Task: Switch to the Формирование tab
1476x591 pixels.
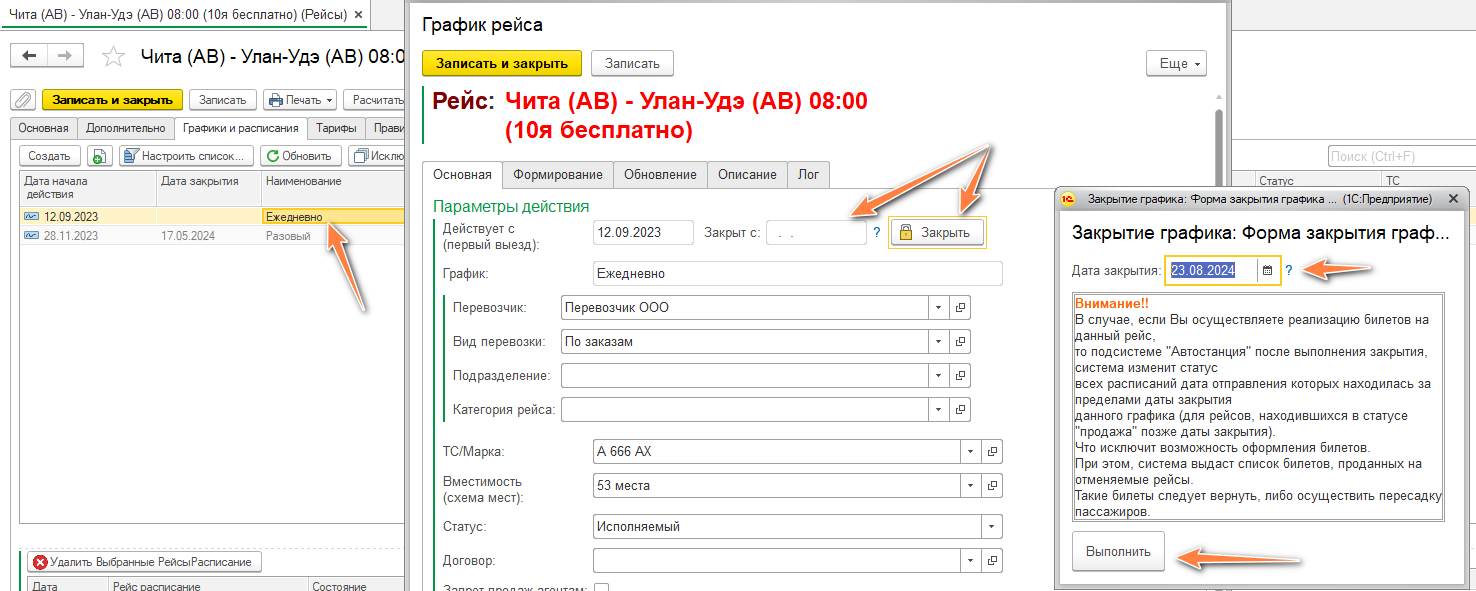Action: click(557, 174)
